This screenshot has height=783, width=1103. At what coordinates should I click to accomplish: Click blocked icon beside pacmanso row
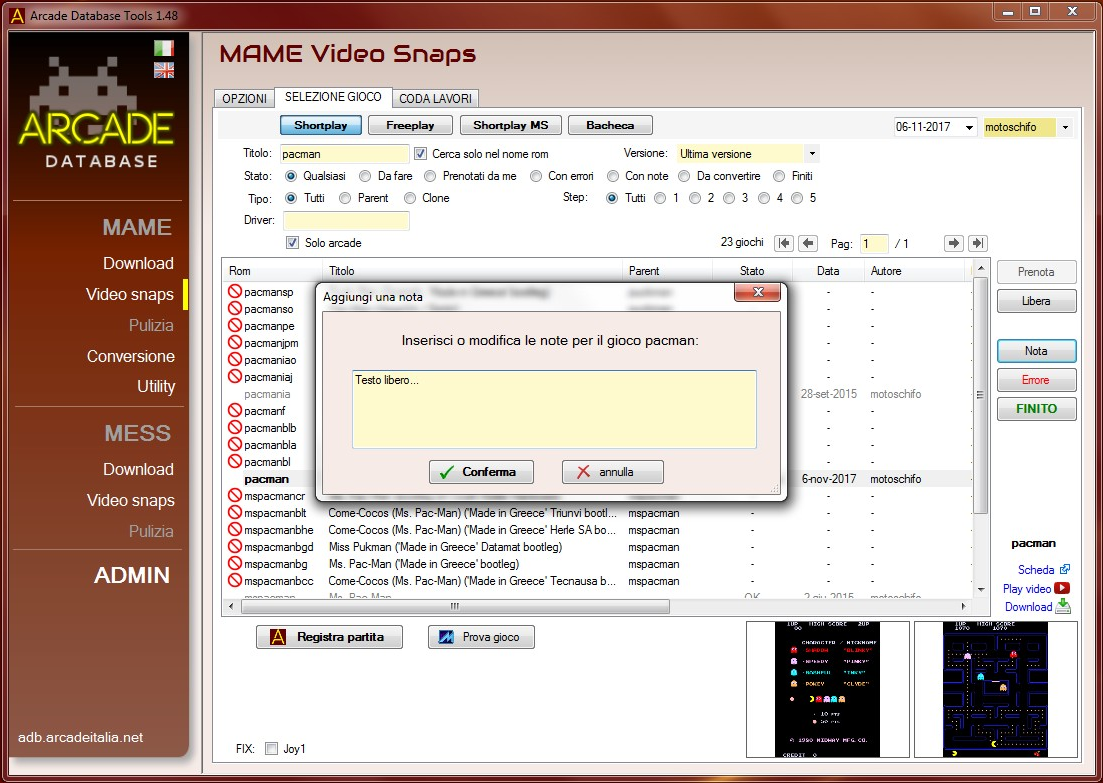click(235, 308)
